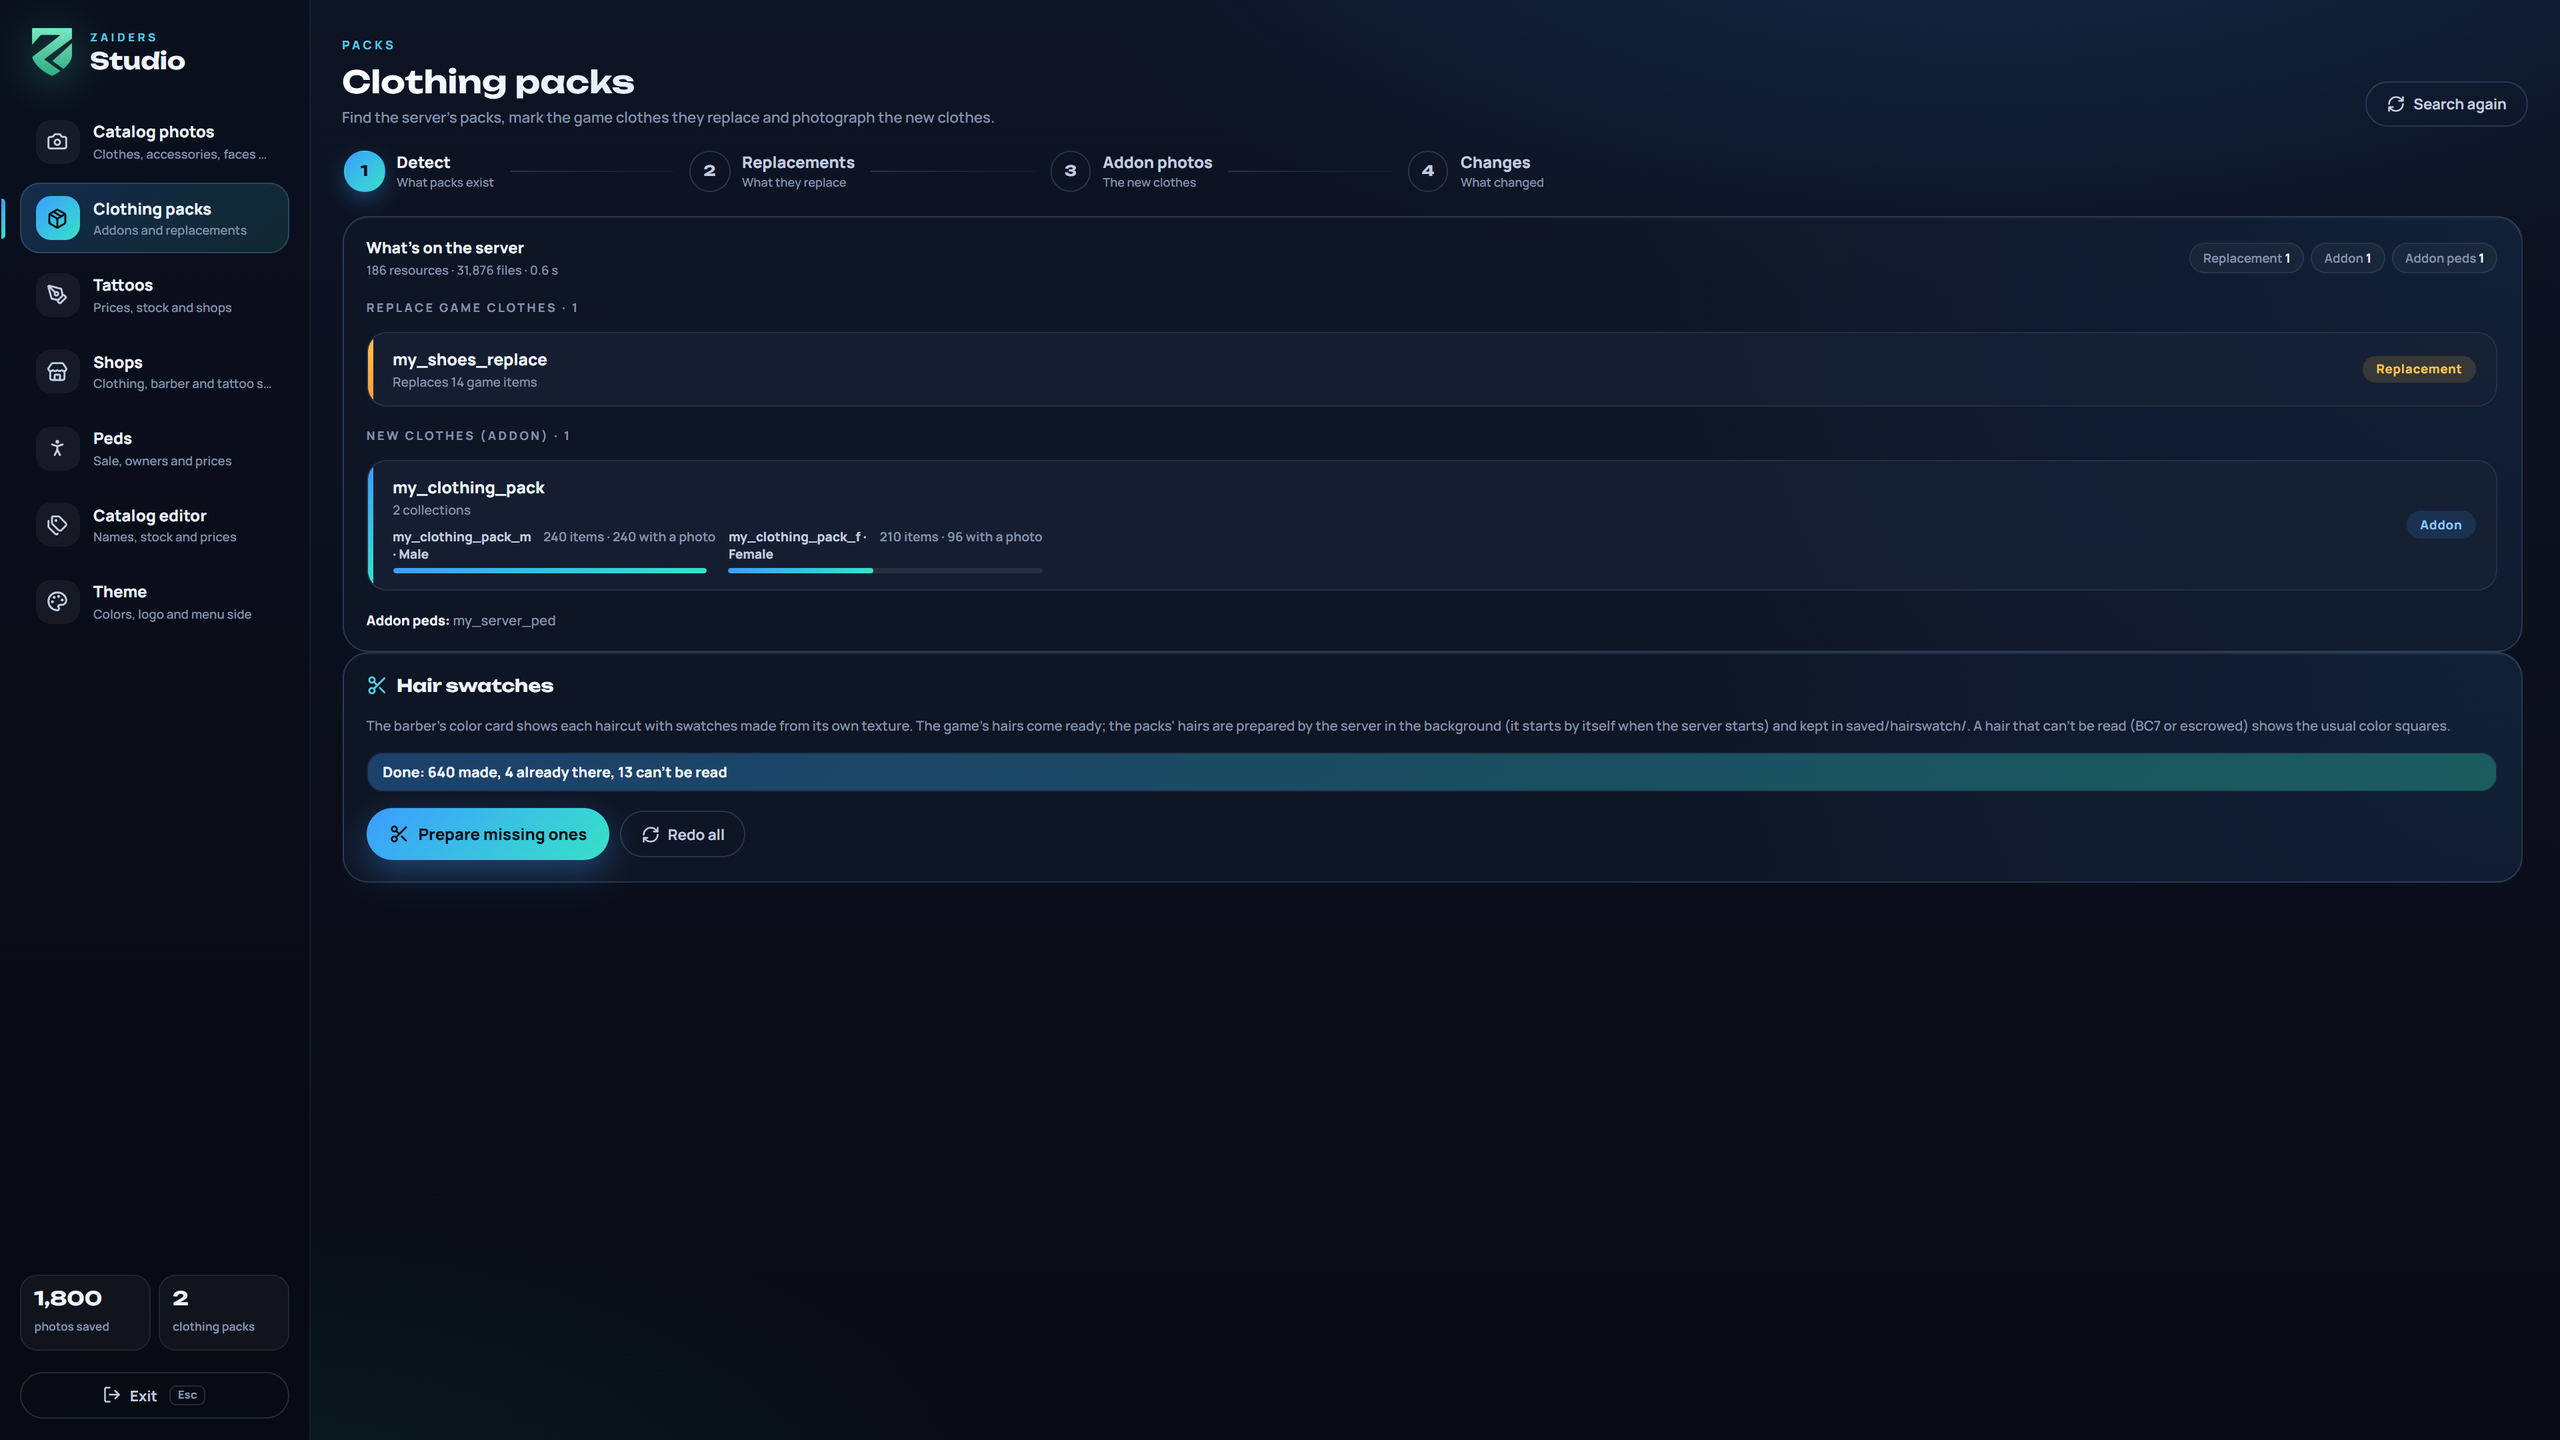The image size is (2560, 1440).
Task: Click Search again button
Action: click(2445, 104)
